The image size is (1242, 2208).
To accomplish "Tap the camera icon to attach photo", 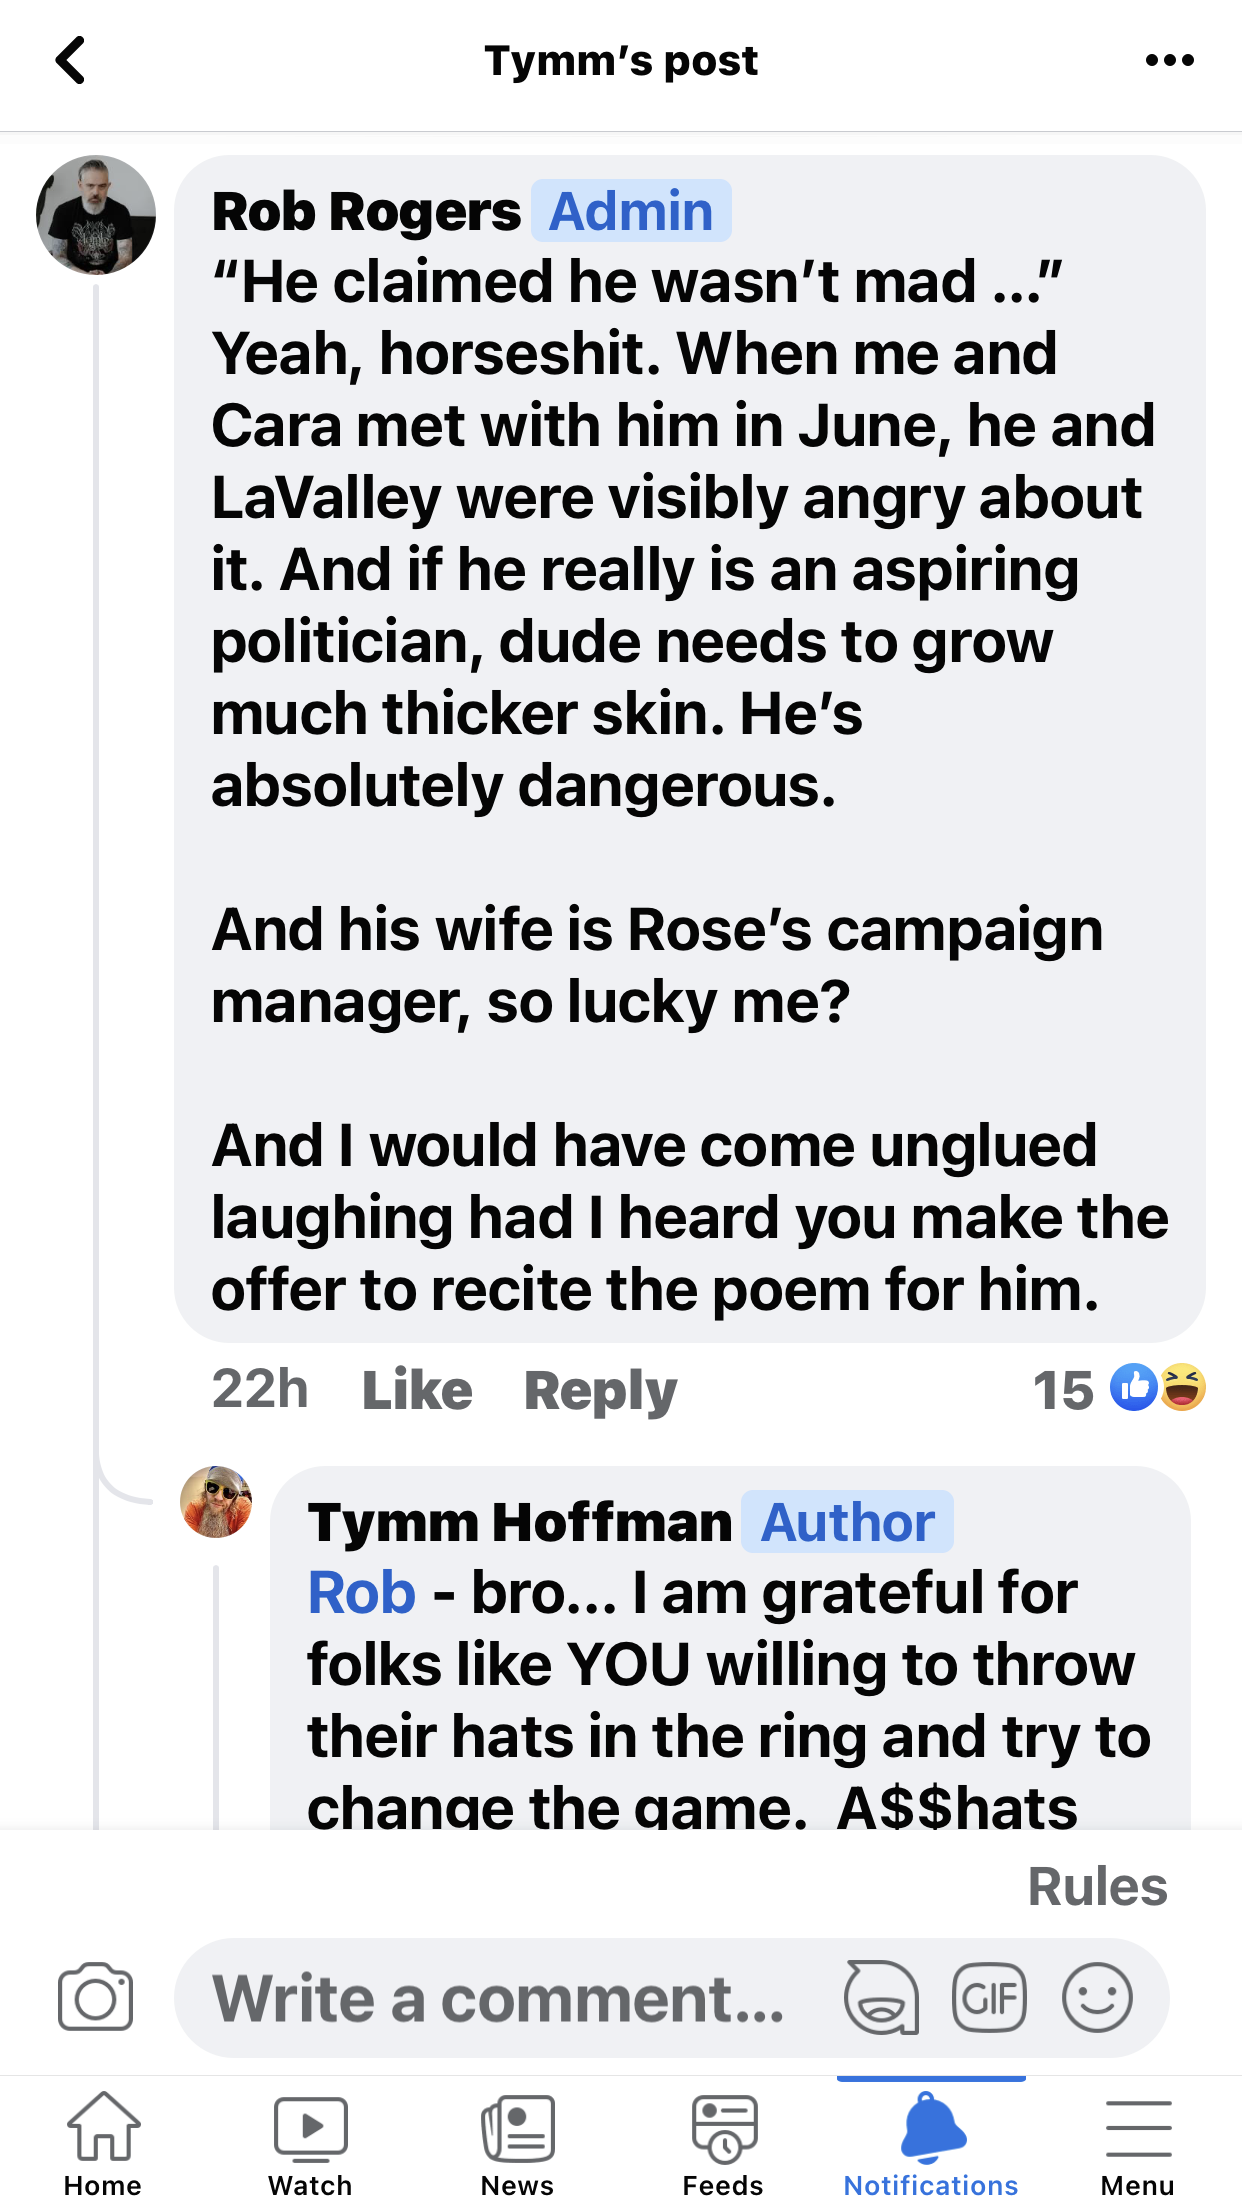I will click(95, 1998).
